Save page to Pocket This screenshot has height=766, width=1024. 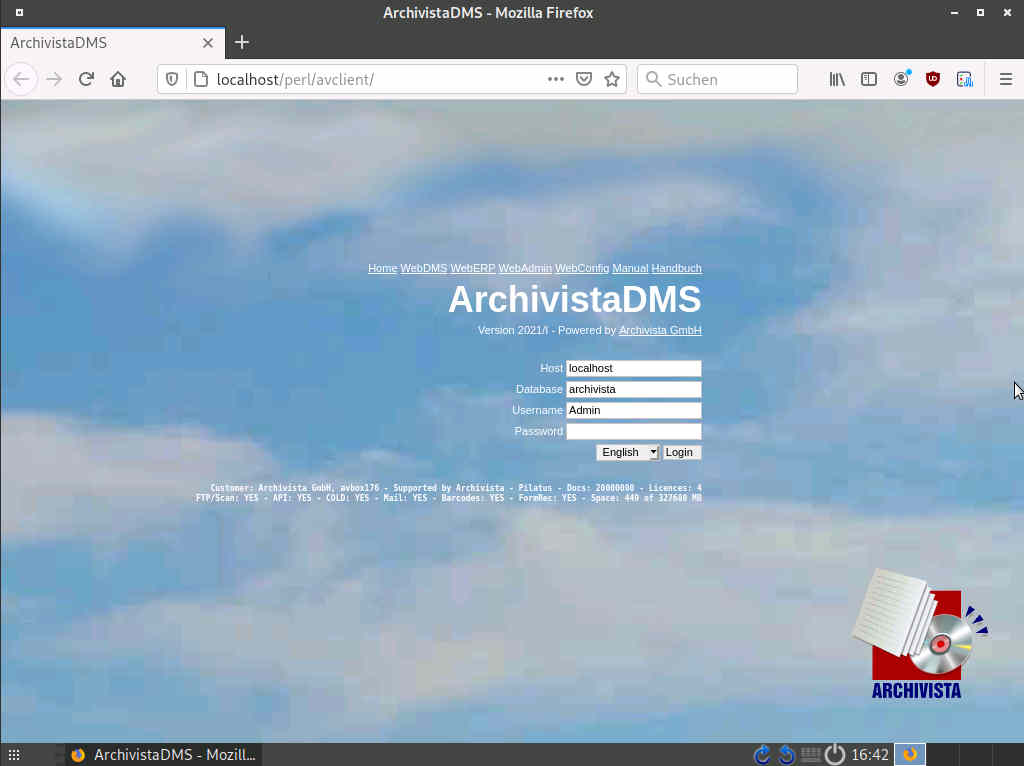pos(584,79)
